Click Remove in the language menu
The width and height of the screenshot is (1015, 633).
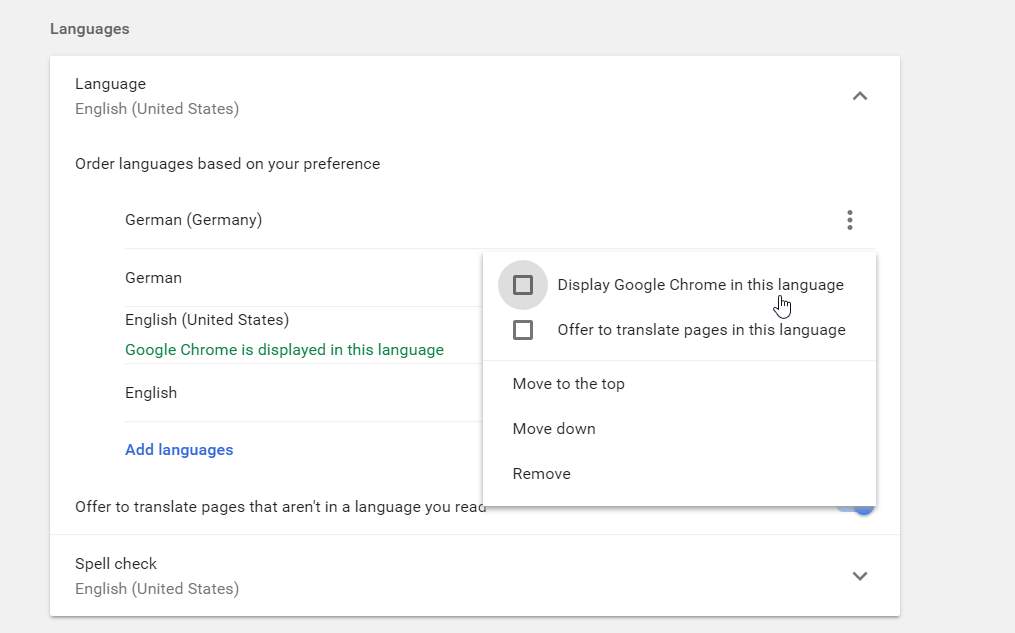tap(541, 474)
